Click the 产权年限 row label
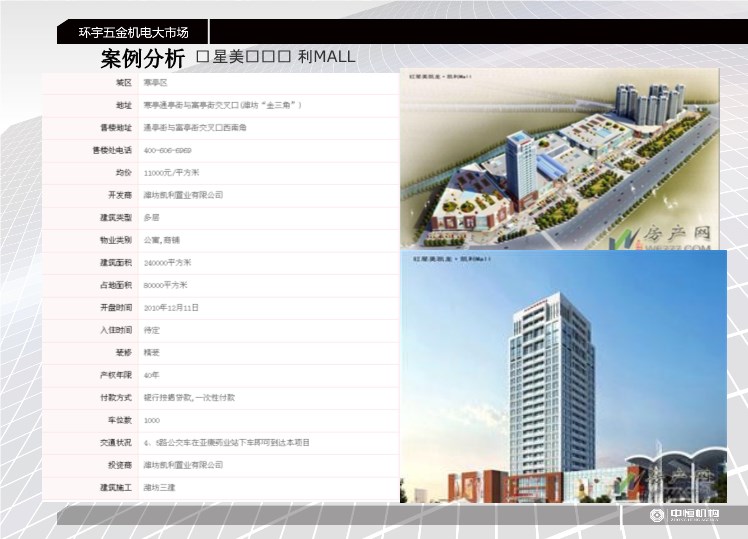The image size is (748, 539). point(116,375)
